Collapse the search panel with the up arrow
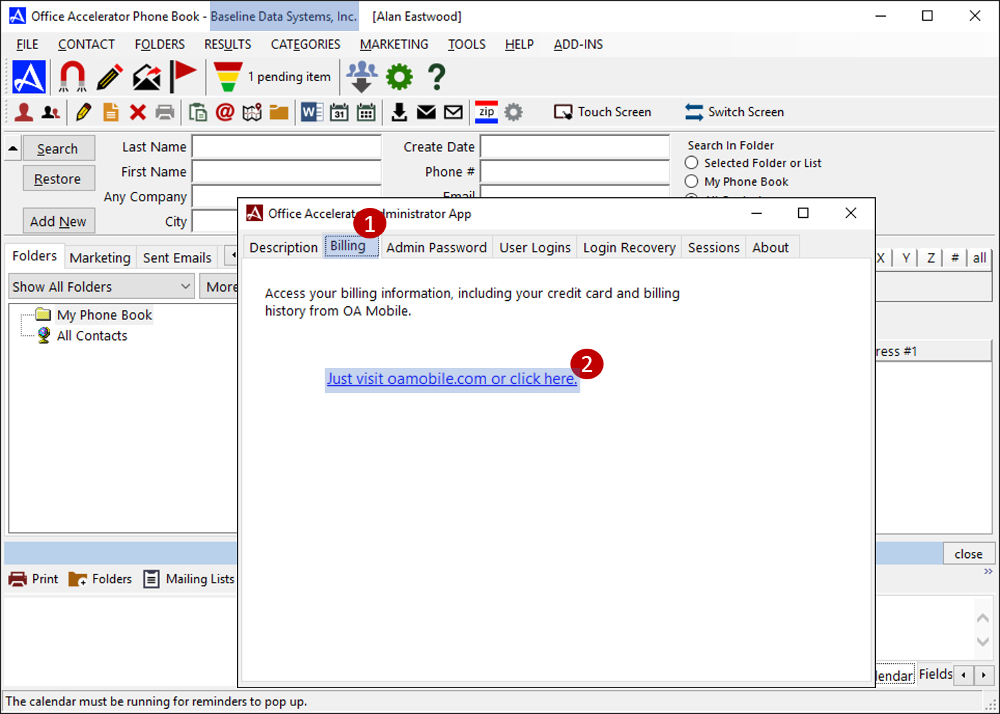 (x=13, y=149)
